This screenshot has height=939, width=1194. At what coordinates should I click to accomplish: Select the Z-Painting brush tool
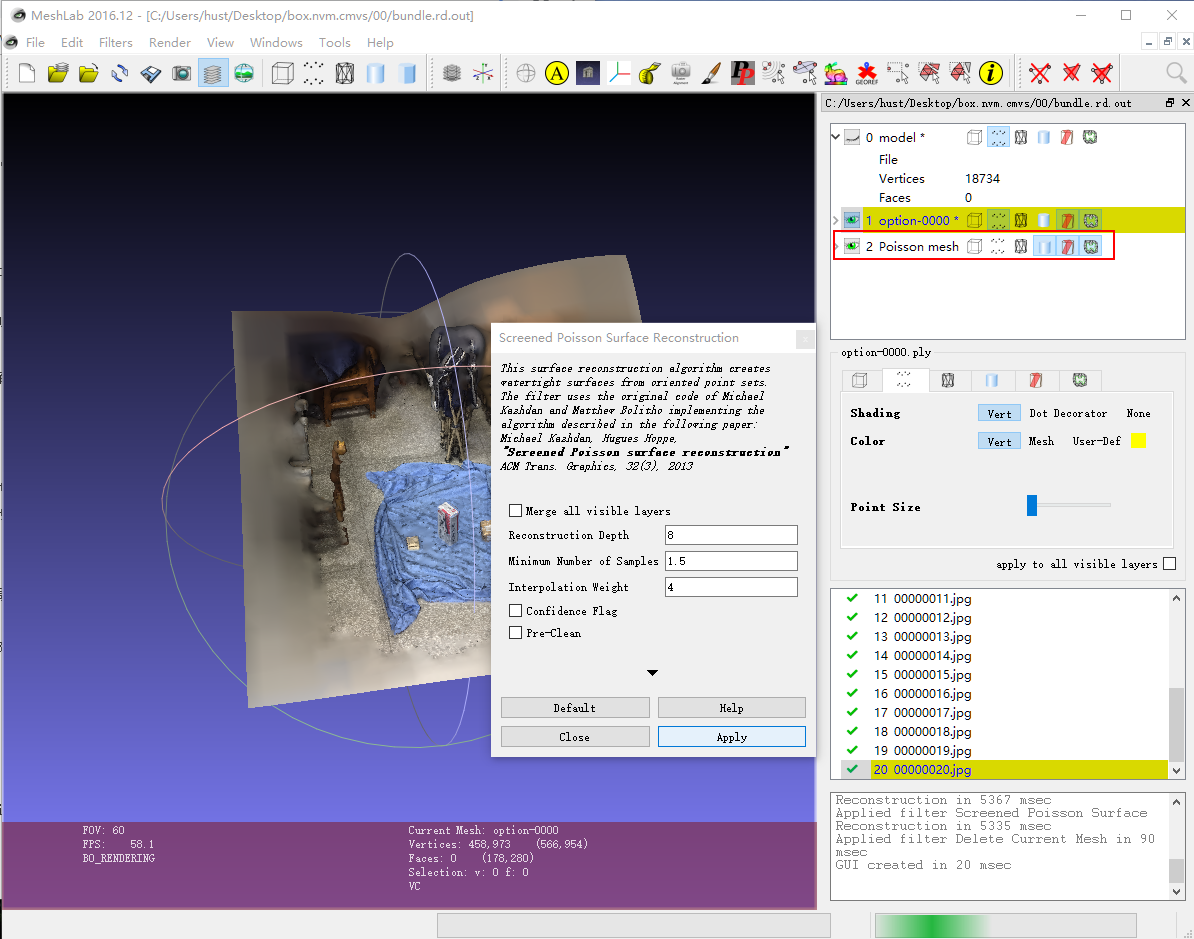coord(712,73)
